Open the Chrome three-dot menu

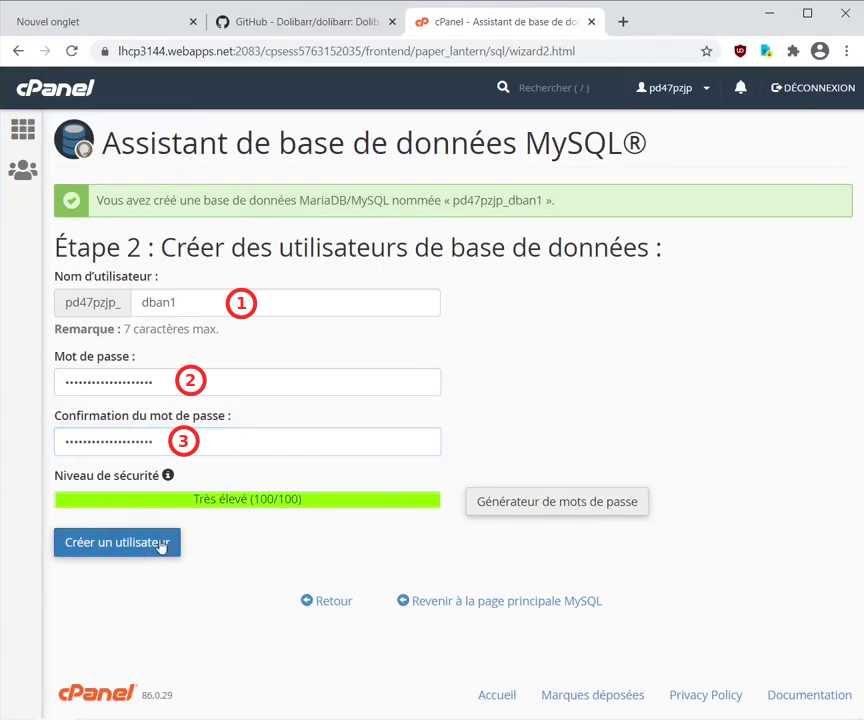(x=846, y=51)
